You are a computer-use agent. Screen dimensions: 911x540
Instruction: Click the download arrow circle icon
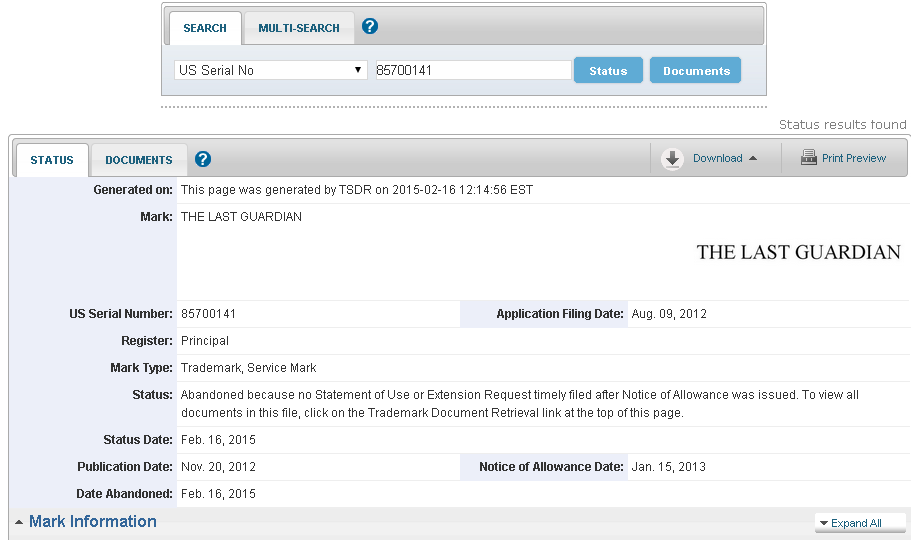tap(672, 159)
